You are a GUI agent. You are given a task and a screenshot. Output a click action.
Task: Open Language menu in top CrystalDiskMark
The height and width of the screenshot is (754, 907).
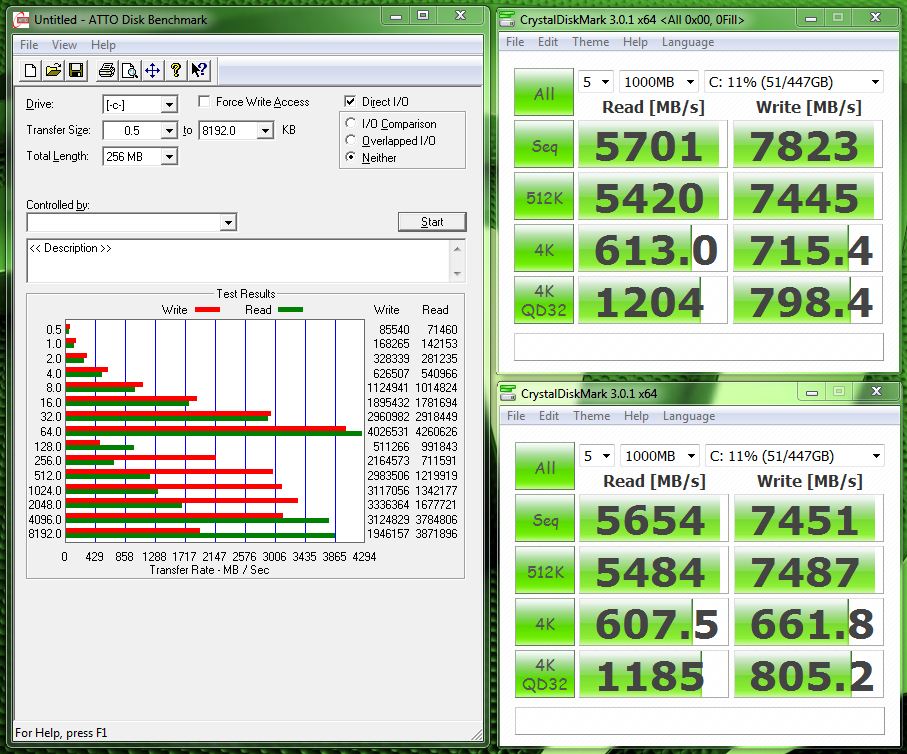pos(688,42)
